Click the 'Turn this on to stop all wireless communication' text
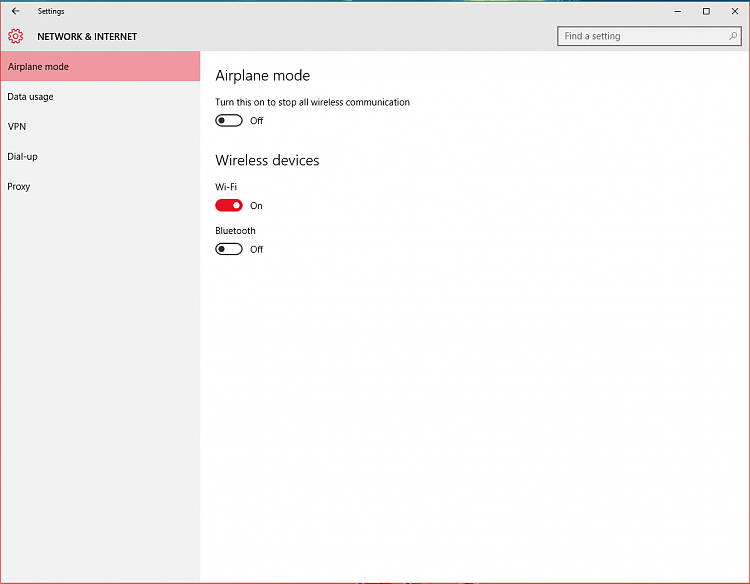This screenshot has width=750, height=584. (312, 102)
